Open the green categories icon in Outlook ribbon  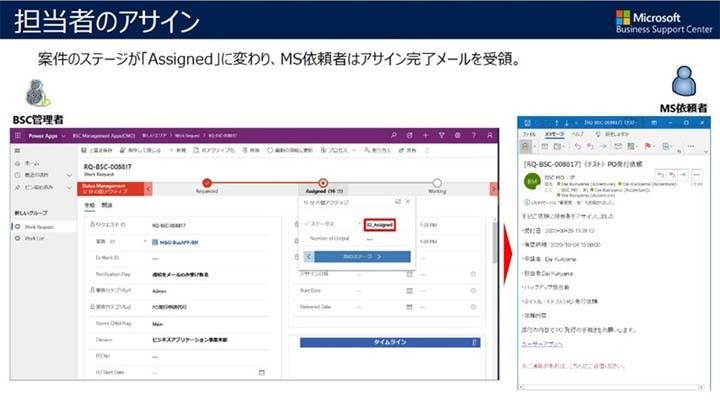pos(633,146)
